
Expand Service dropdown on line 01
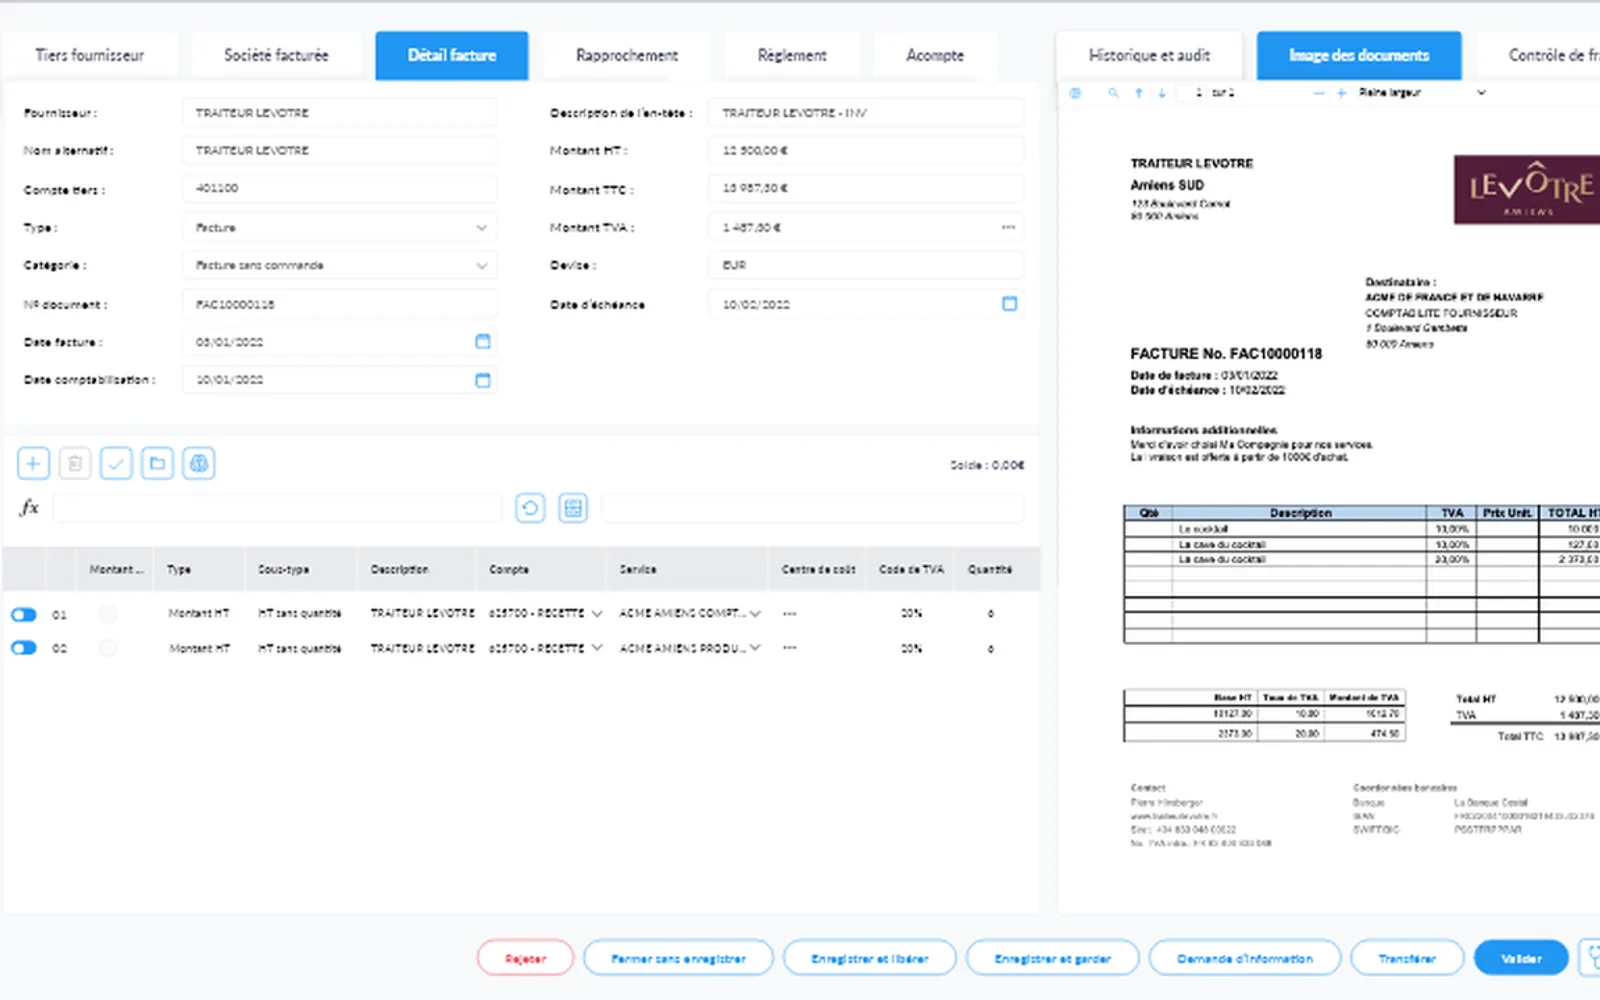pos(755,614)
